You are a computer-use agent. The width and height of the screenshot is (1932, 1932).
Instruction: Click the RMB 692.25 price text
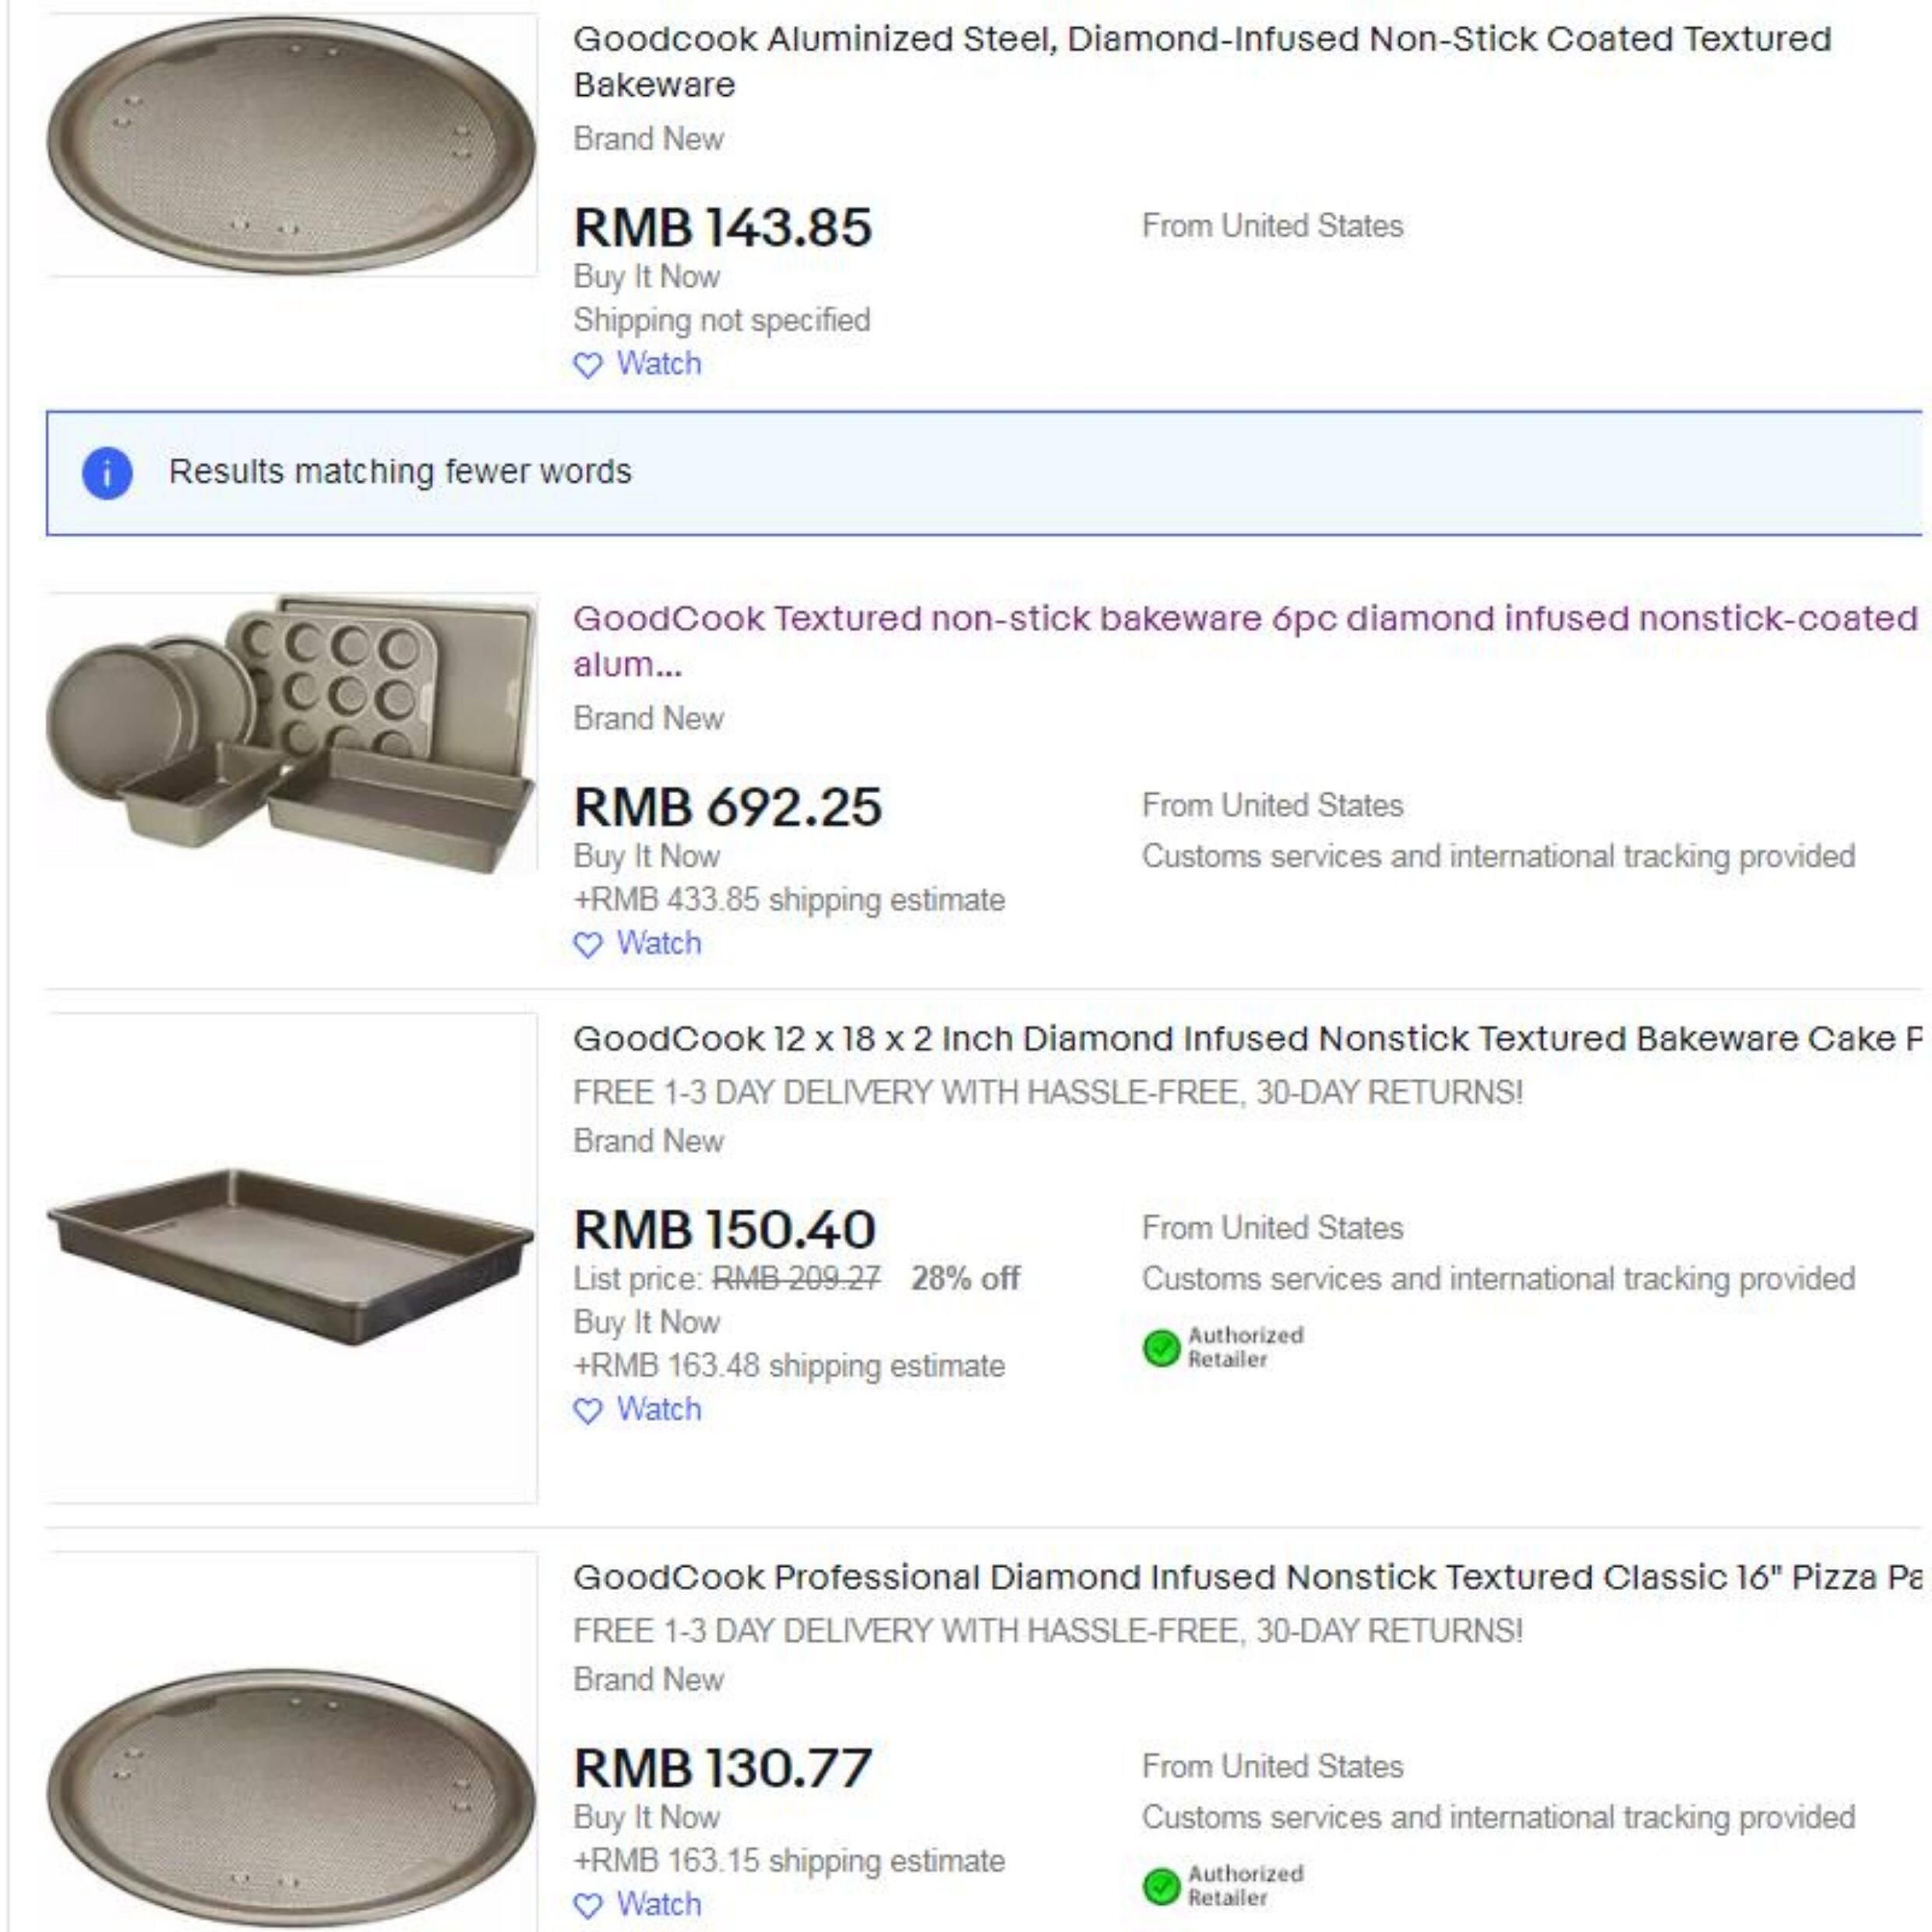pos(727,807)
